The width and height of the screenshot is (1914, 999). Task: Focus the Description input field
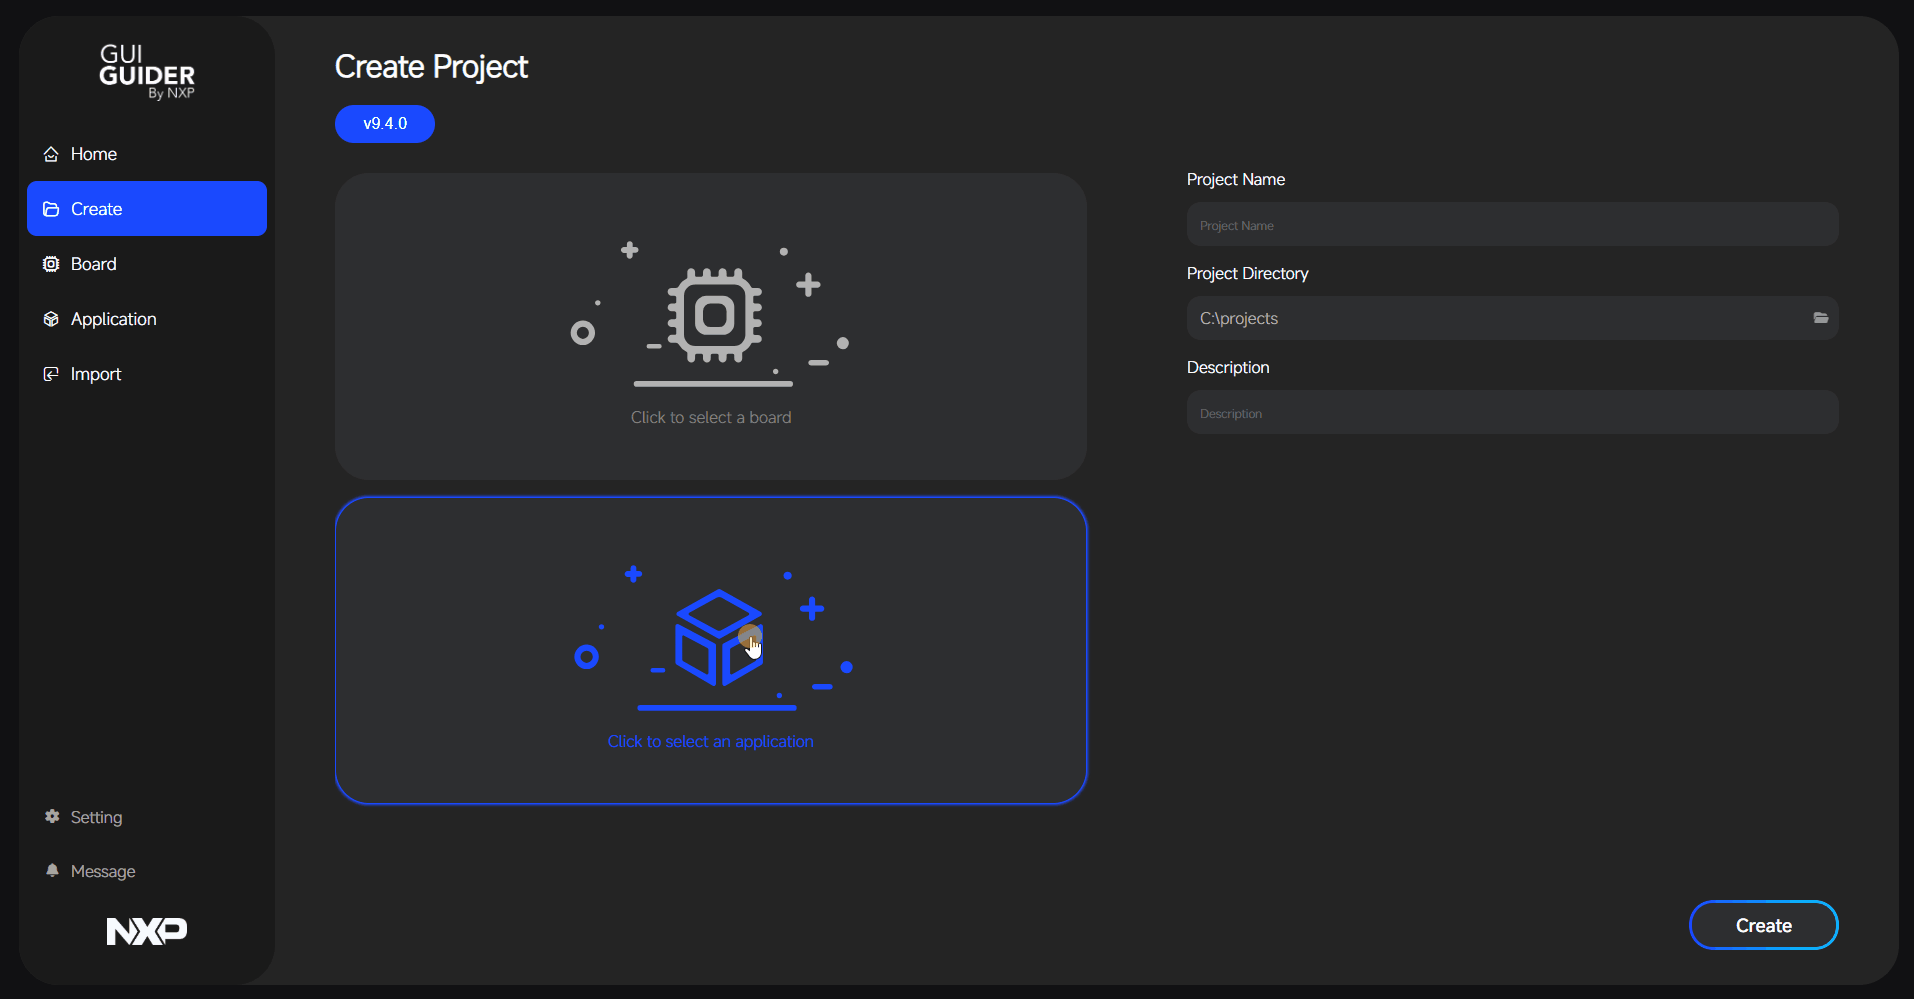point(1512,413)
